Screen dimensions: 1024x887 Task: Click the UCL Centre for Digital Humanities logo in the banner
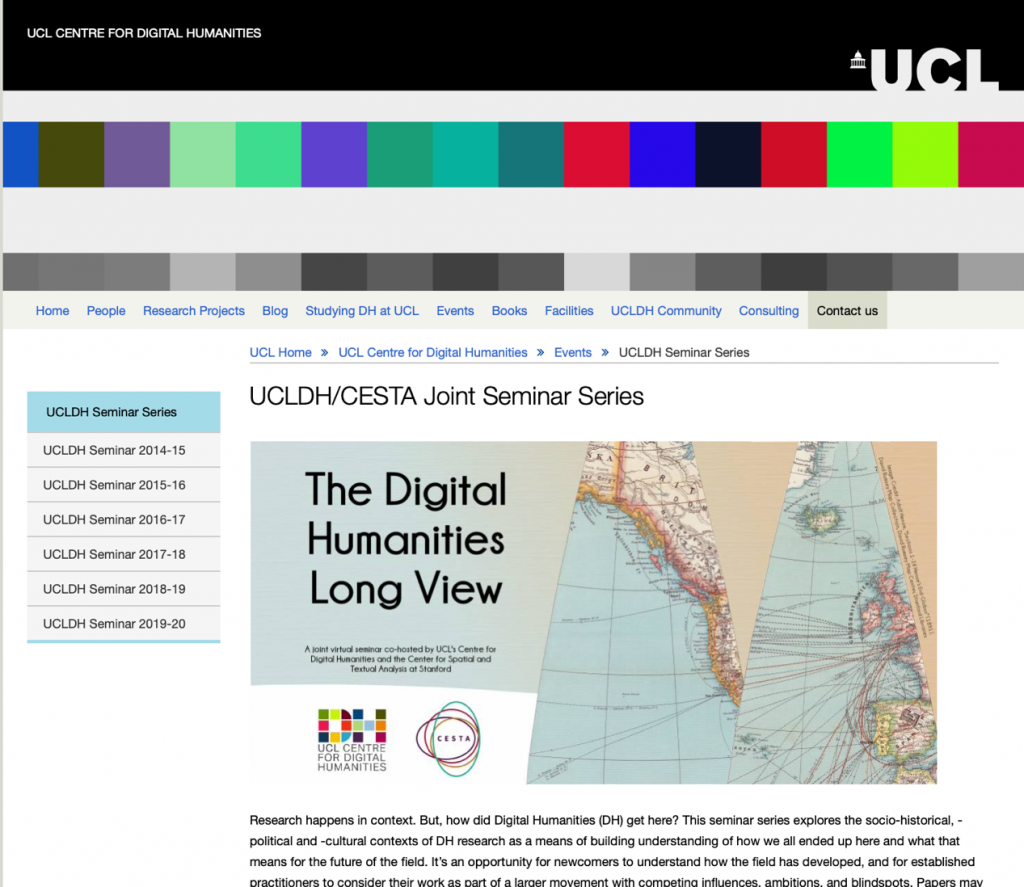pyautogui.click(x=352, y=740)
